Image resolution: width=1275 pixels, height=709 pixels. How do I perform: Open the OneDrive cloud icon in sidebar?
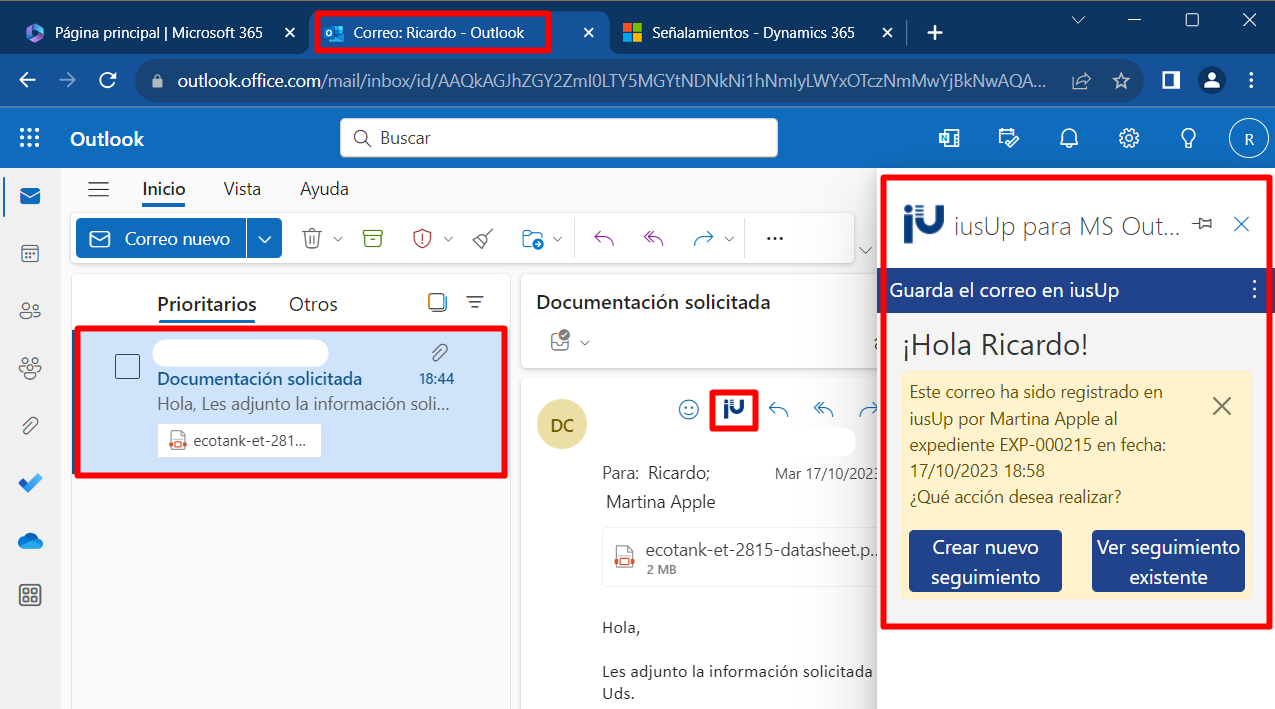(x=30, y=541)
